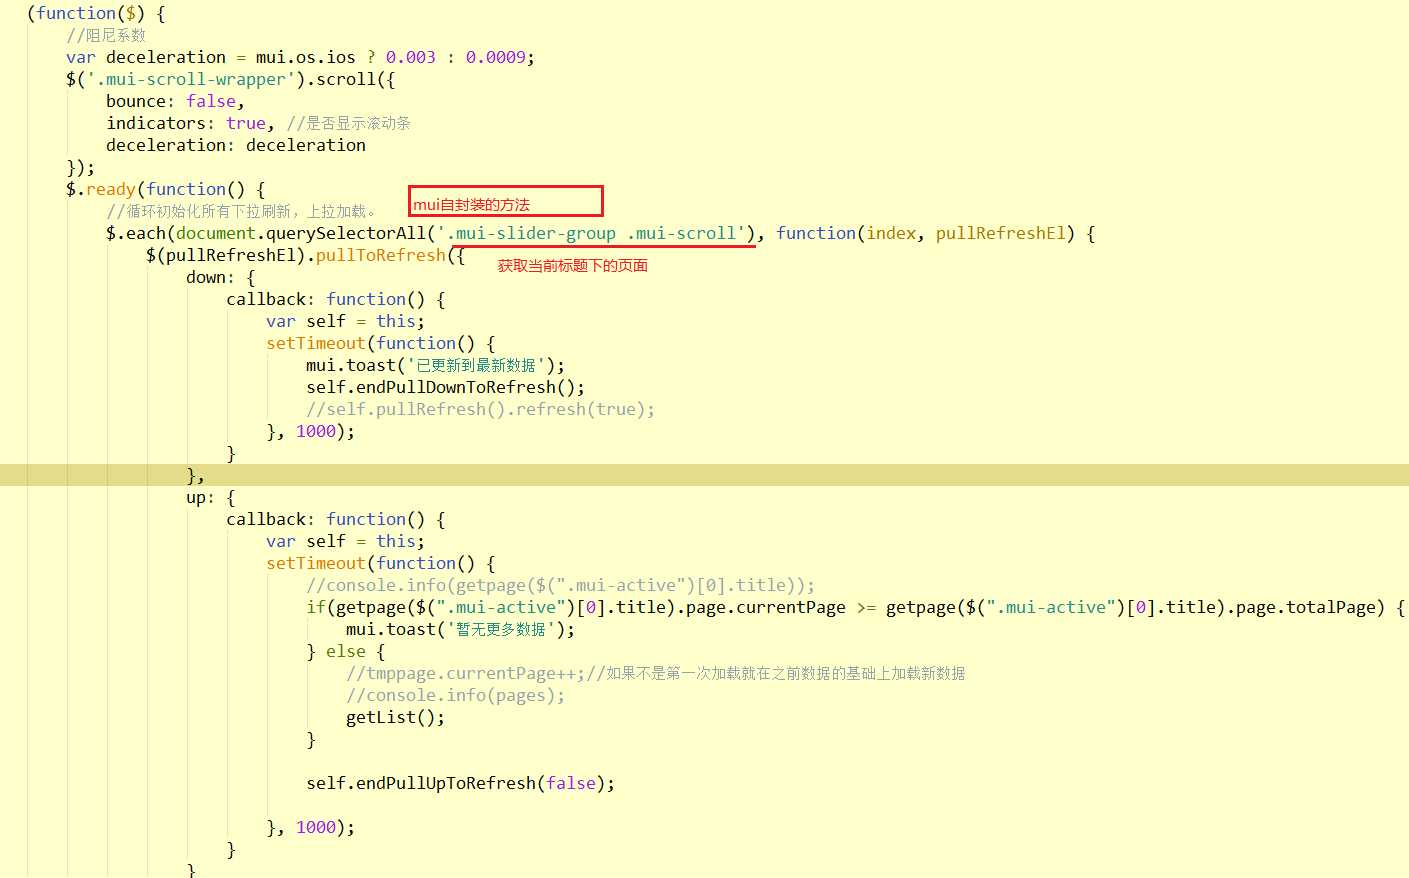
Task: Select the comment "//阻尼系数"
Action: click(x=106, y=35)
